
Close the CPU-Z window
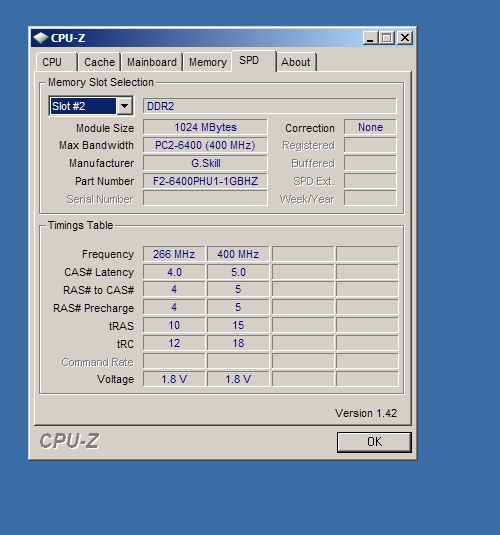pyautogui.click(x=405, y=38)
